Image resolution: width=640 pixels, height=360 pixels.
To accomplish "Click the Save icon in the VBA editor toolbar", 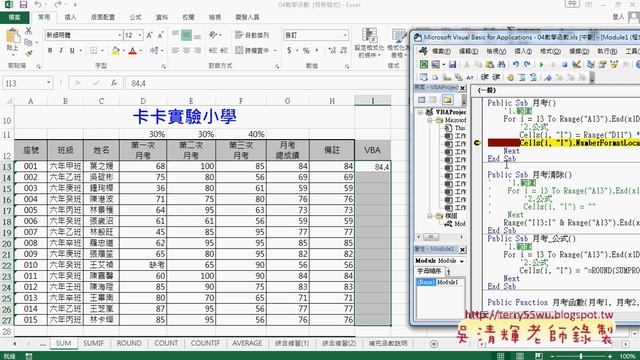I will [x=452, y=64].
